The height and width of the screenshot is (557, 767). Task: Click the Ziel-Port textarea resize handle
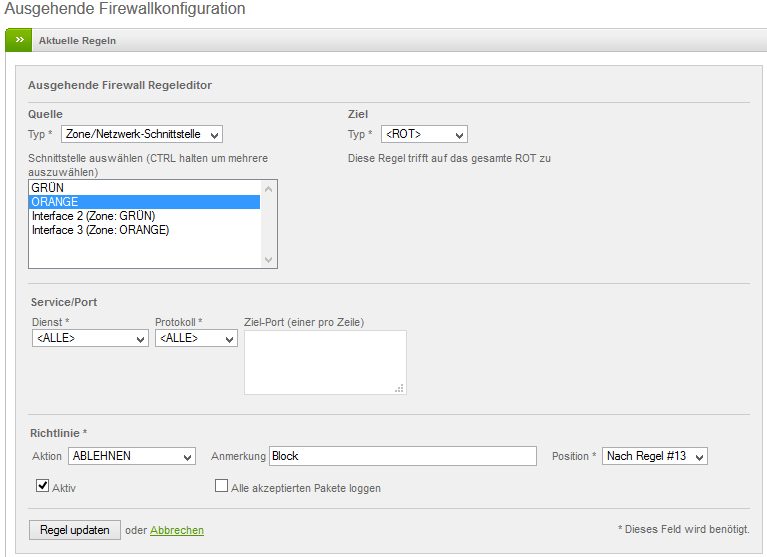400,389
